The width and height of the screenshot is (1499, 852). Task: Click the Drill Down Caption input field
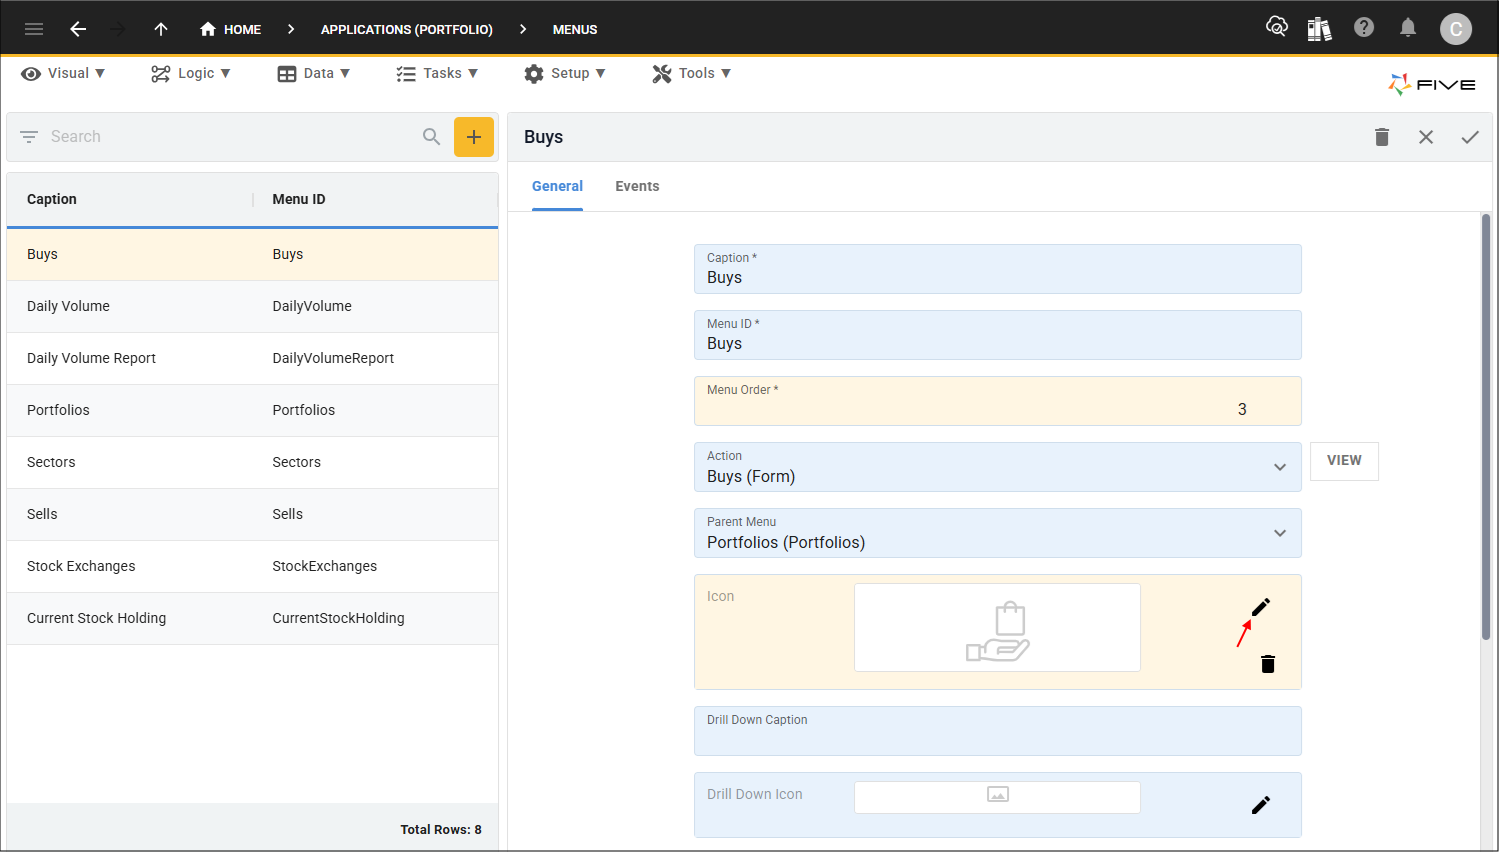click(x=997, y=737)
